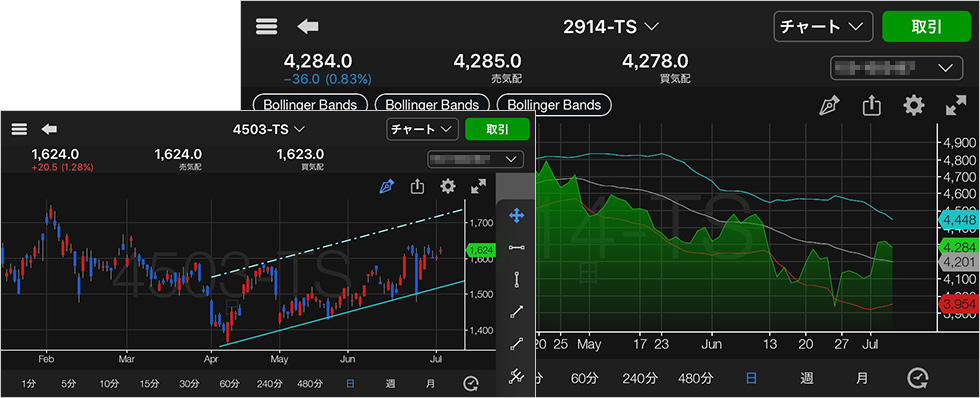980x398 pixels.
Task: Open gear settings on 4503-TS chart
Action: pos(448,186)
